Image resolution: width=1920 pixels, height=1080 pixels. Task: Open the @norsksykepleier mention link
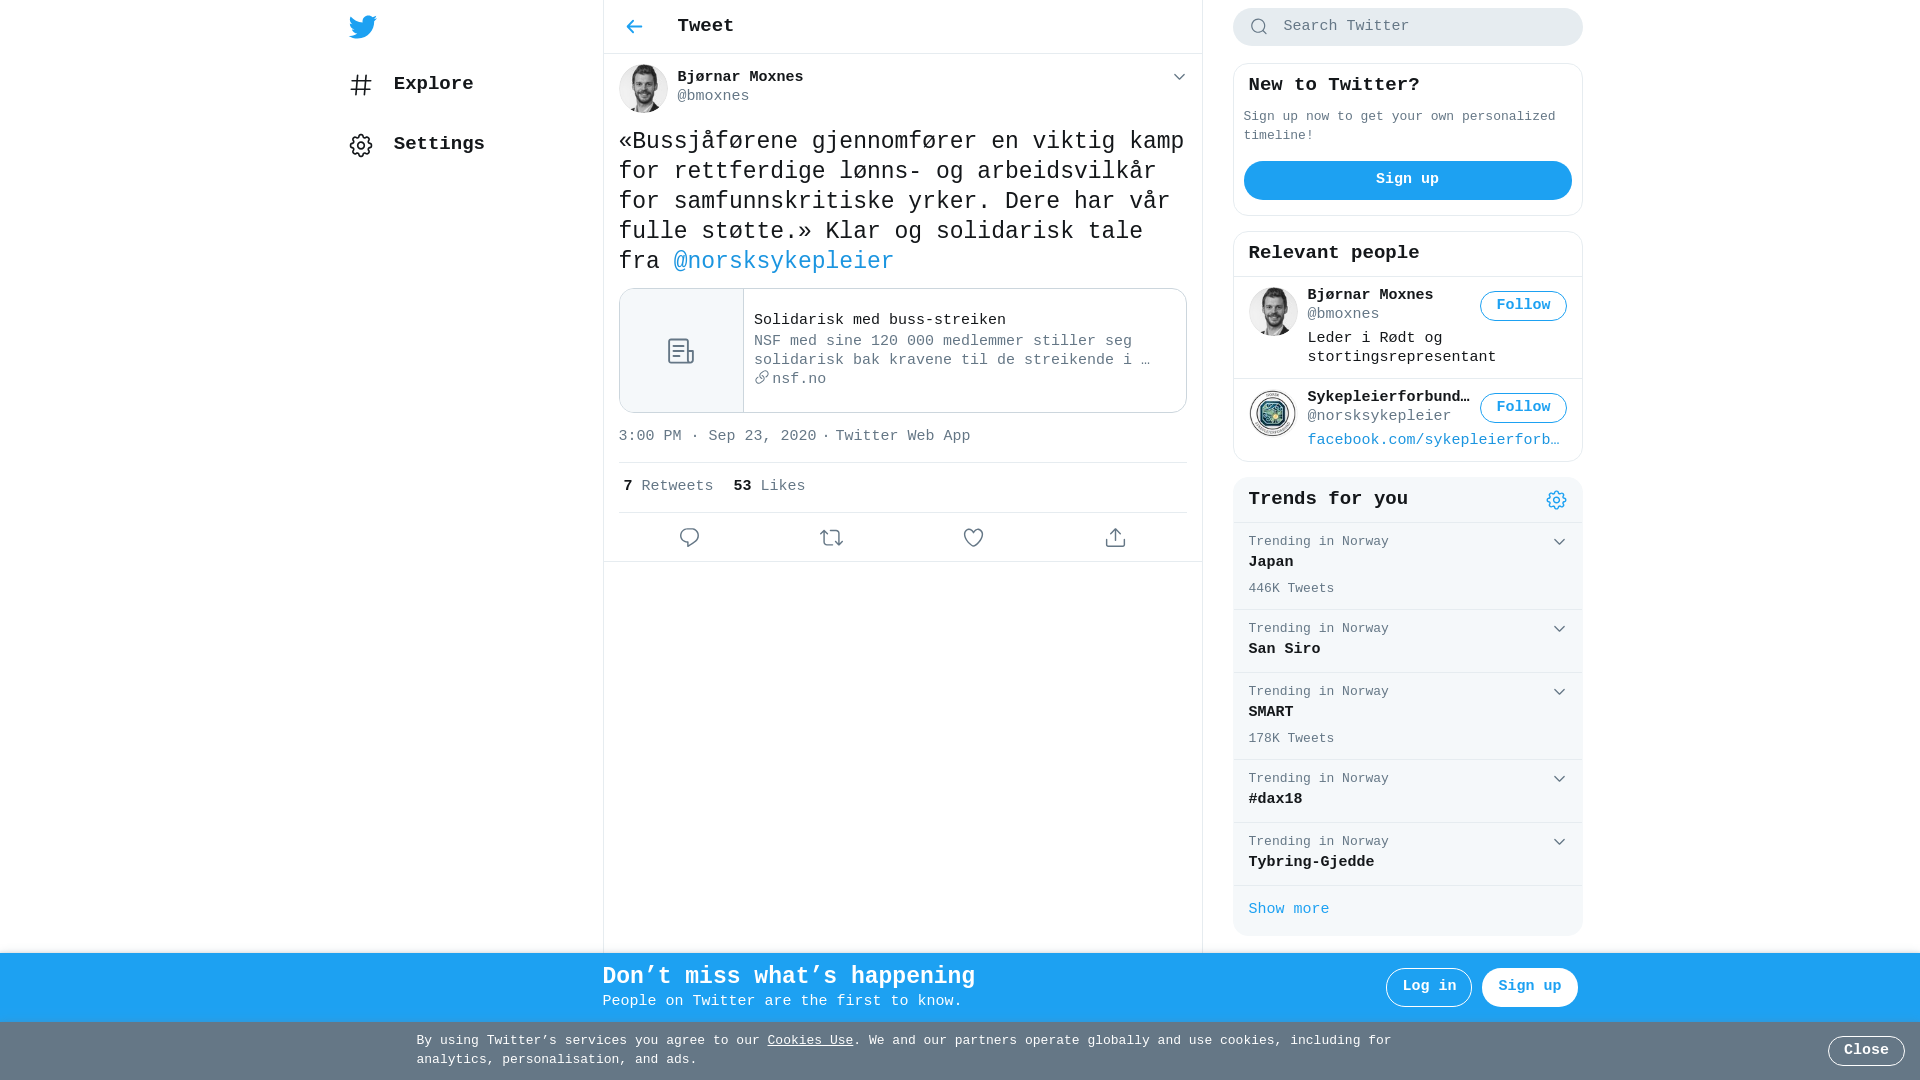(783, 262)
